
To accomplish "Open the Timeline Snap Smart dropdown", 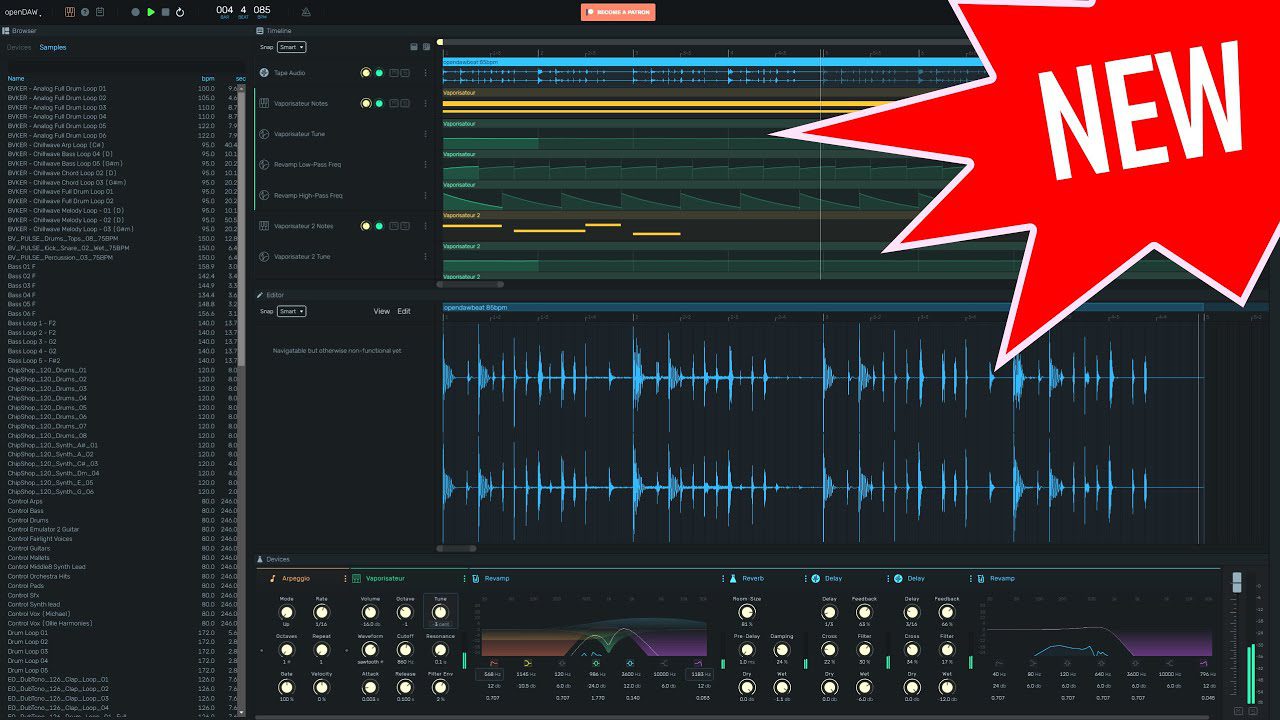I will pyautogui.click(x=292, y=47).
